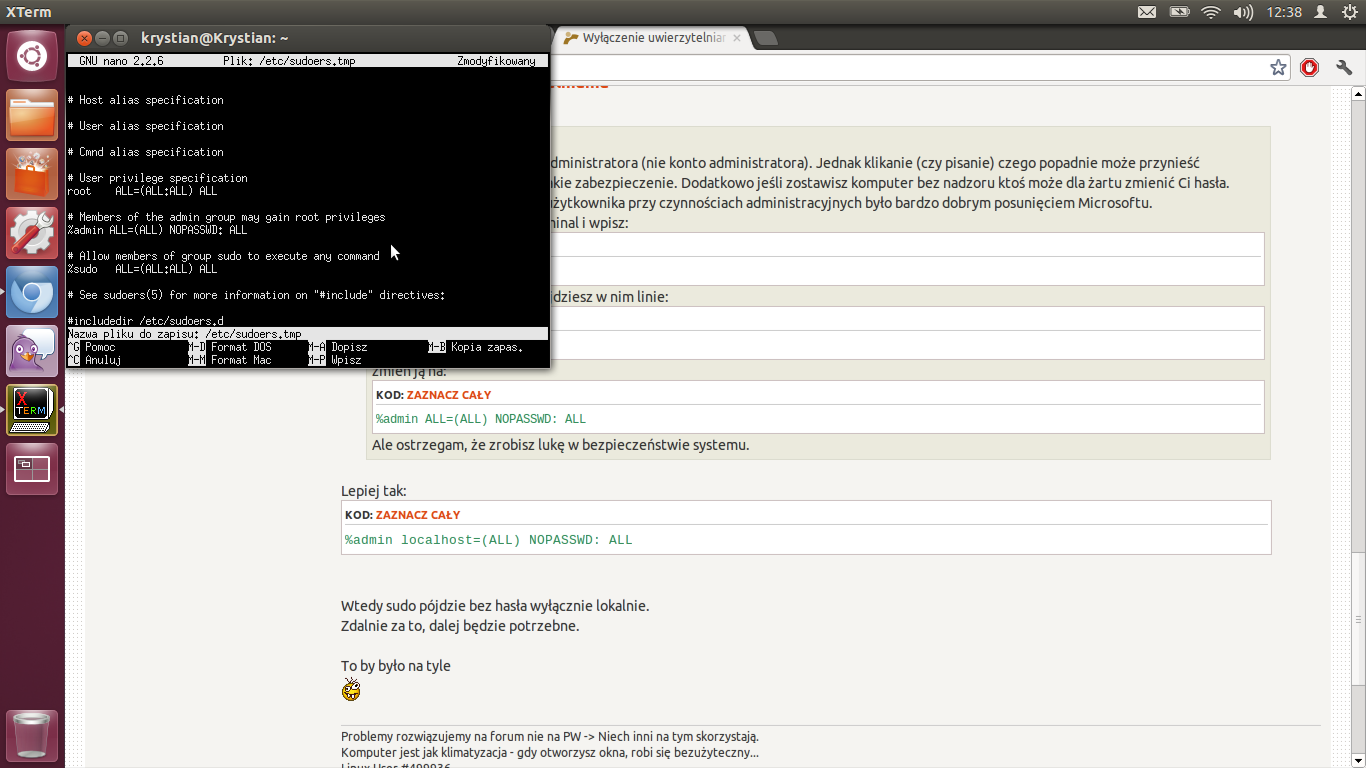The height and width of the screenshot is (768, 1366).
Task: Click ZAZNACZ CAŁY in the localhost code block
Action: click(417, 514)
